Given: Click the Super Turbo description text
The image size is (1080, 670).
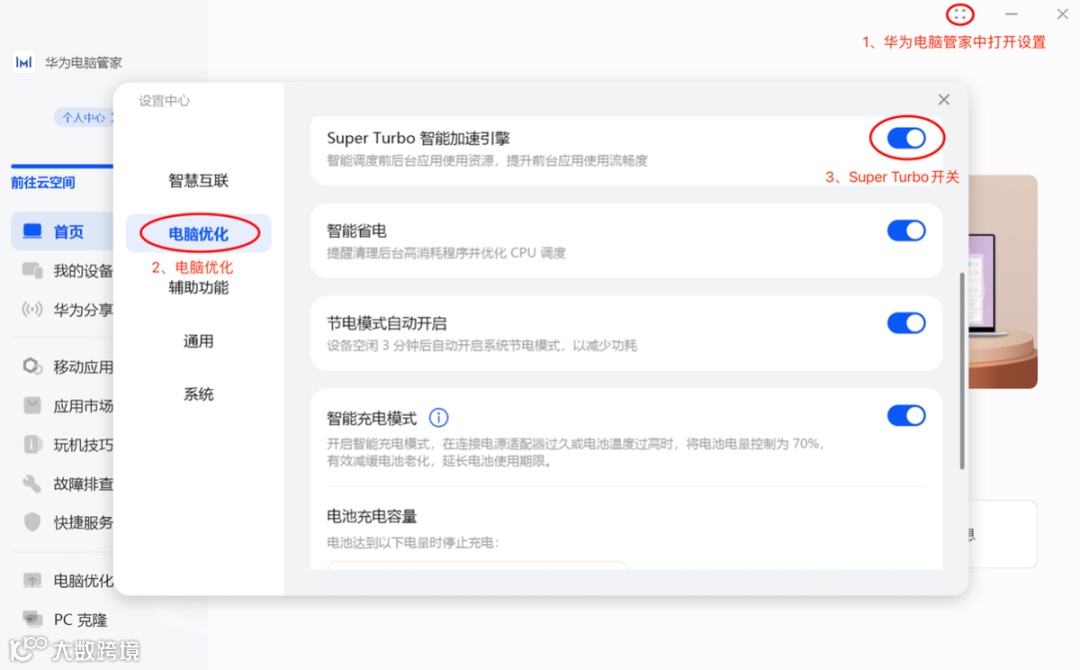Looking at the screenshot, I should [x=487, y=160].
